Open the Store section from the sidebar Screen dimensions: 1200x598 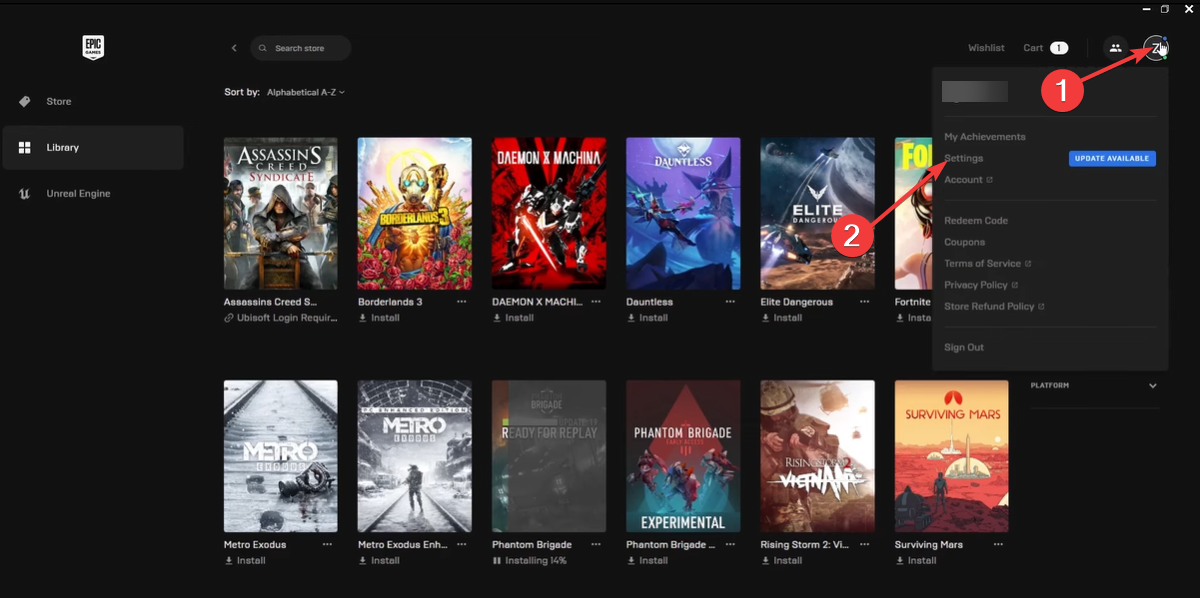[x=59, y=101]
